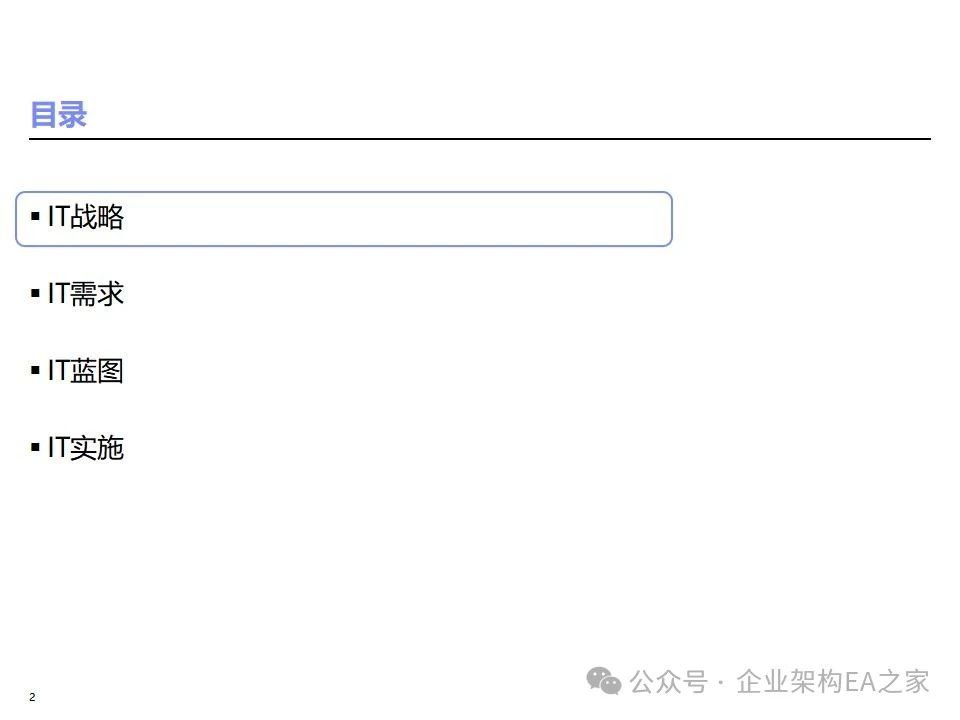Click the 录 character in the title
The height and width of the screenshot is (720, 960).
pos(73,114)
